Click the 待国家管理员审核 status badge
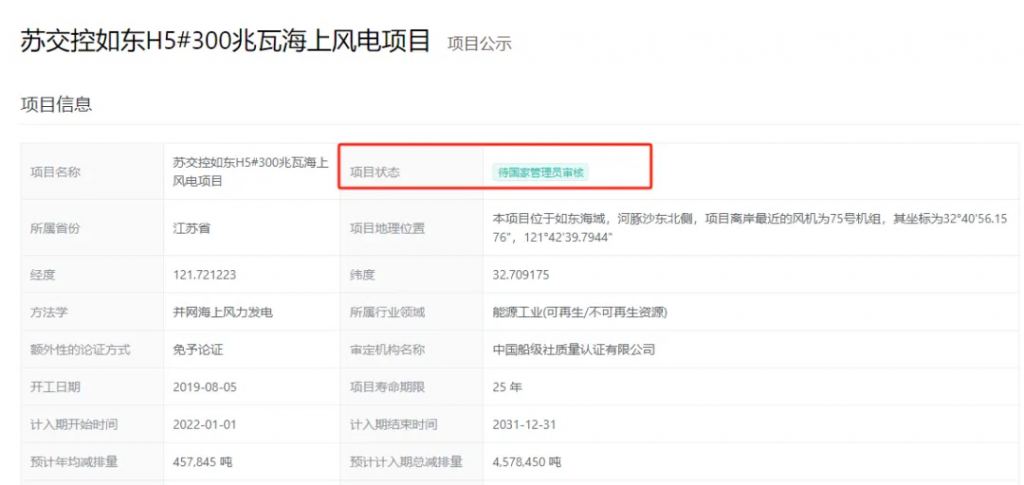 [541, 172]
